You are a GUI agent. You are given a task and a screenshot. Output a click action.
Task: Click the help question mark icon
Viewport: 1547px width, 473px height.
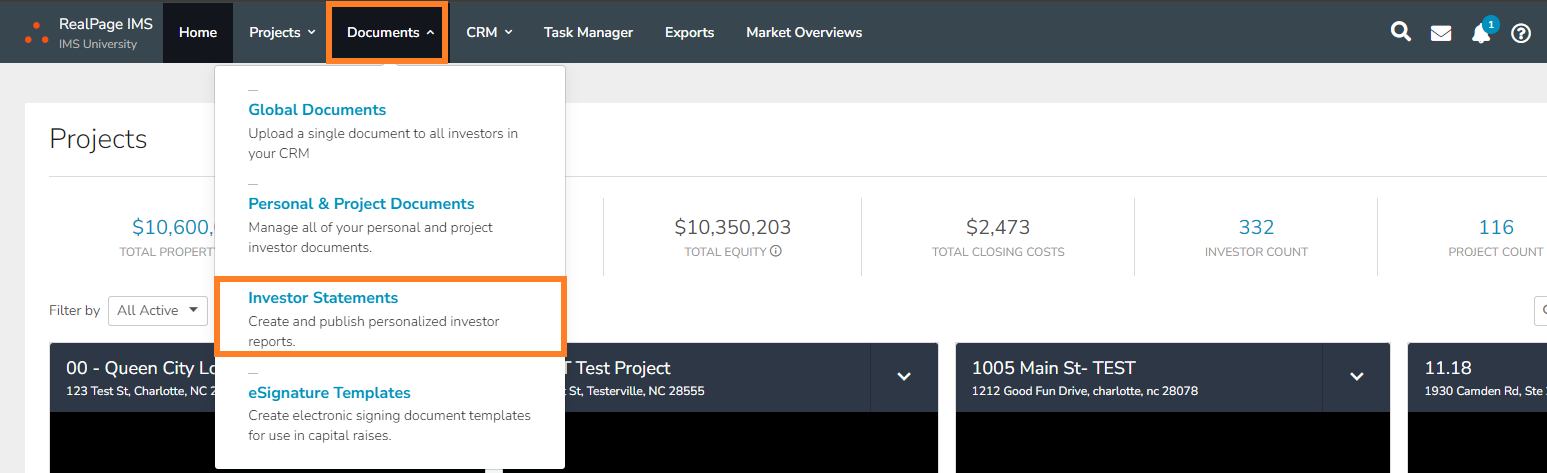(1520, 33)
